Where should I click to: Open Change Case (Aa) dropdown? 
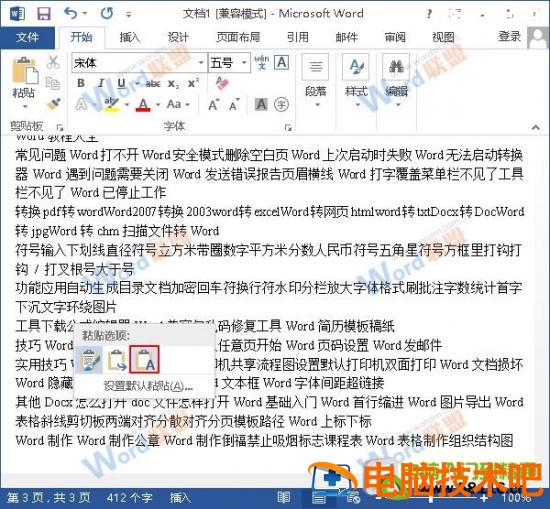click(x=178, y=104)
